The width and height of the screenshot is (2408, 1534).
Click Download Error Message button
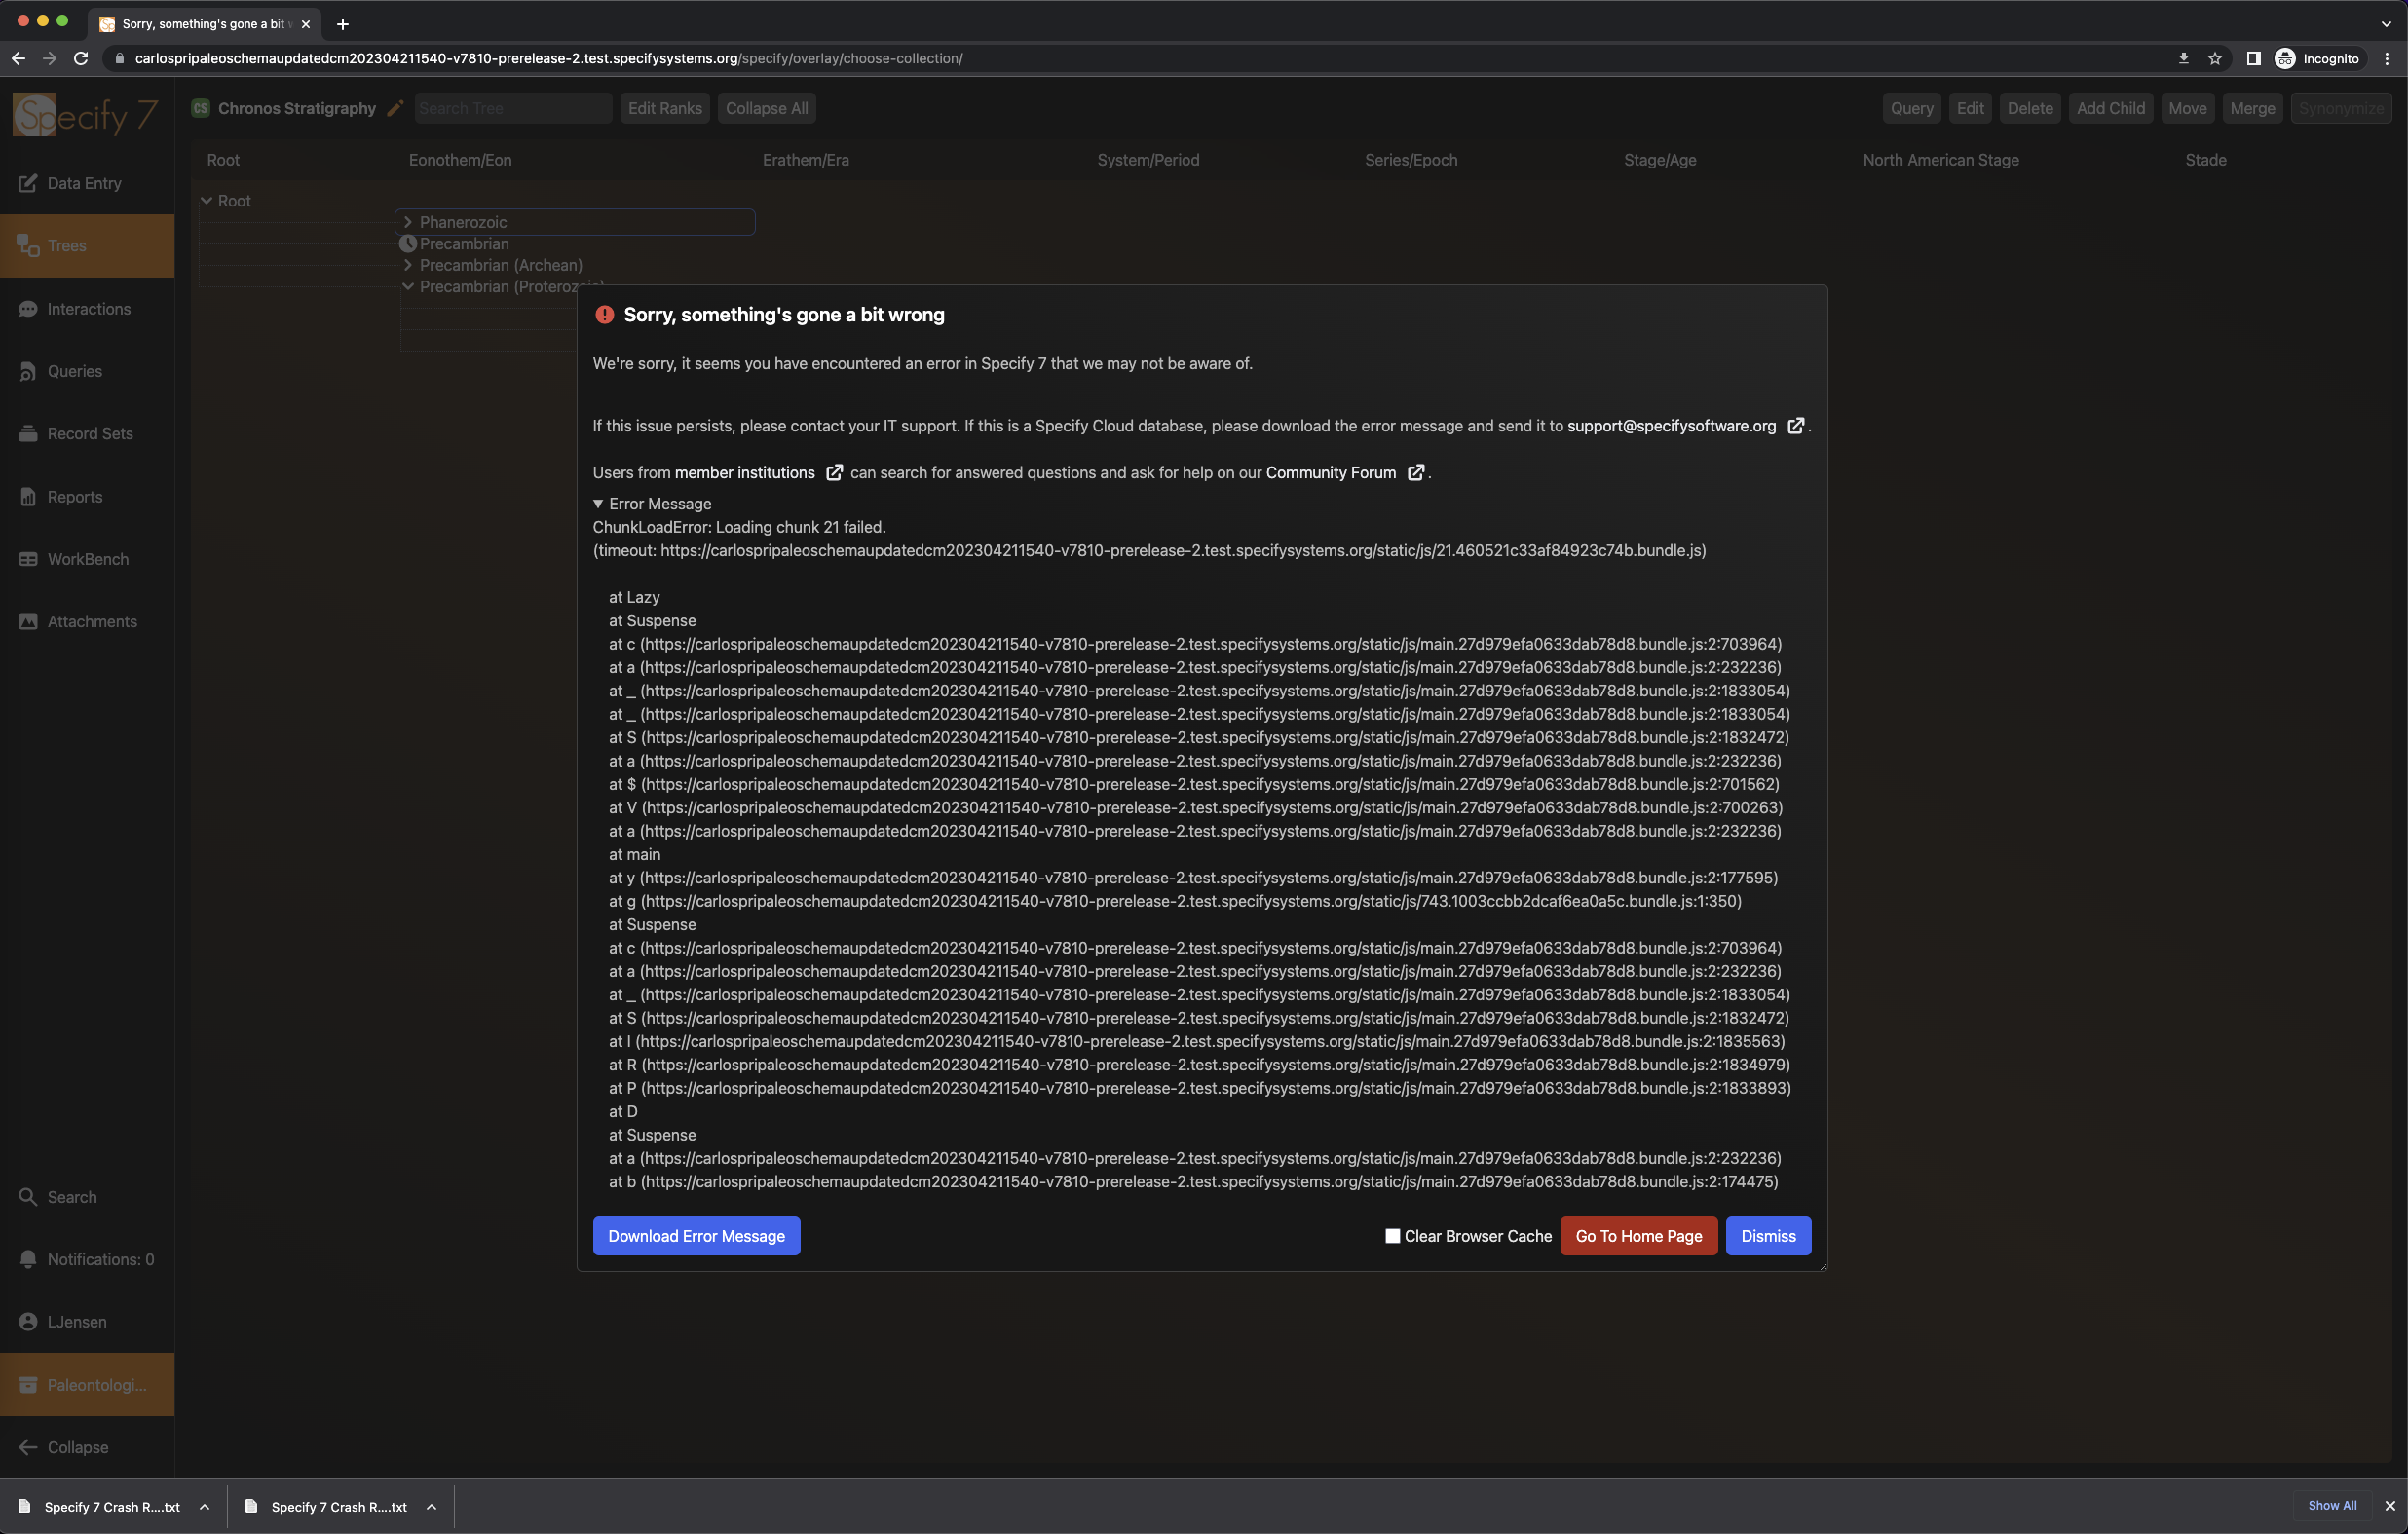[x=696, y=1236]
